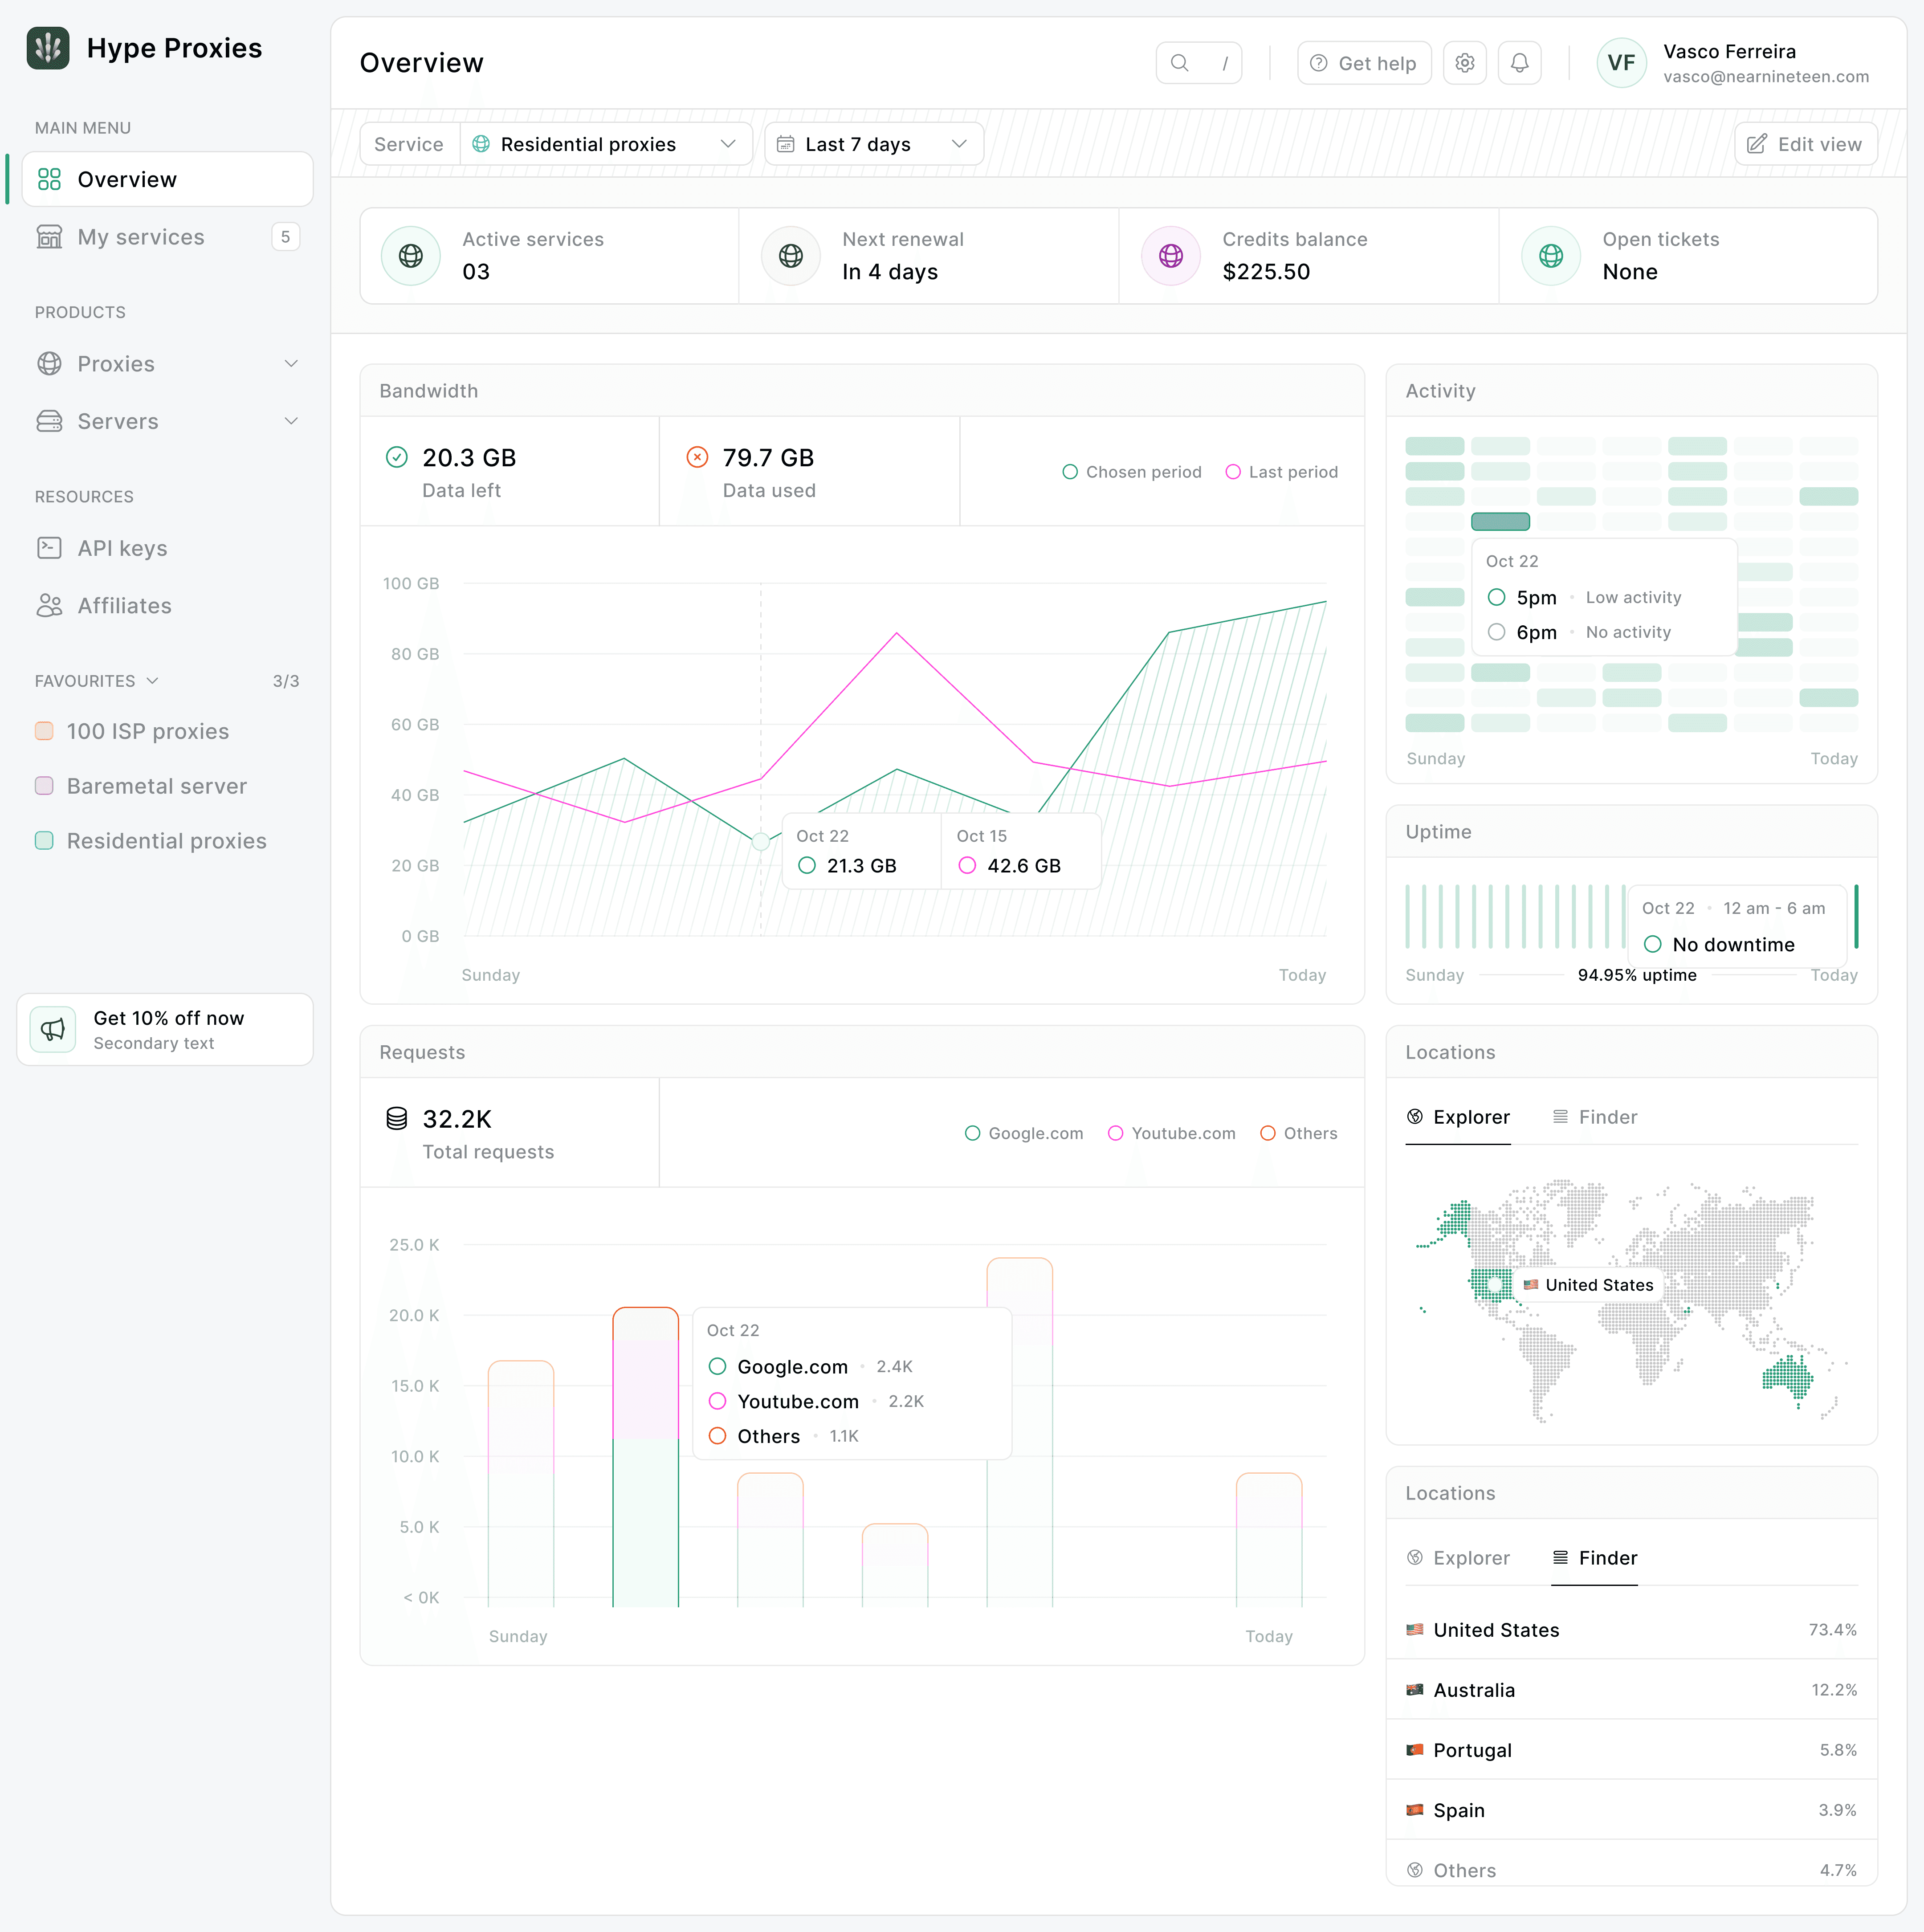Toggle Chosen period legend in Bandwidth
Viewport: 1924px width, 1932px height.
pos(1132,472)
